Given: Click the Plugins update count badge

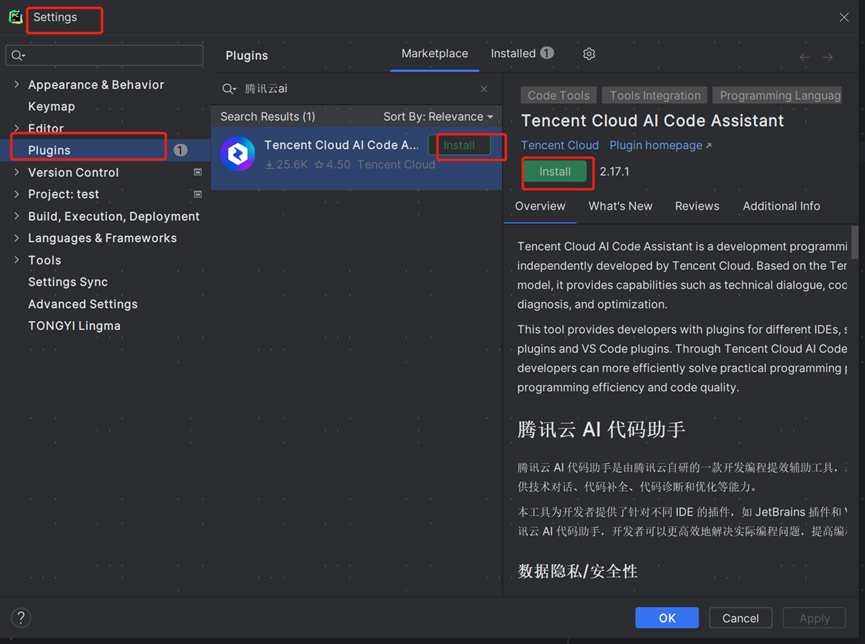Looking at the screenshot, I should pos(180,150).
